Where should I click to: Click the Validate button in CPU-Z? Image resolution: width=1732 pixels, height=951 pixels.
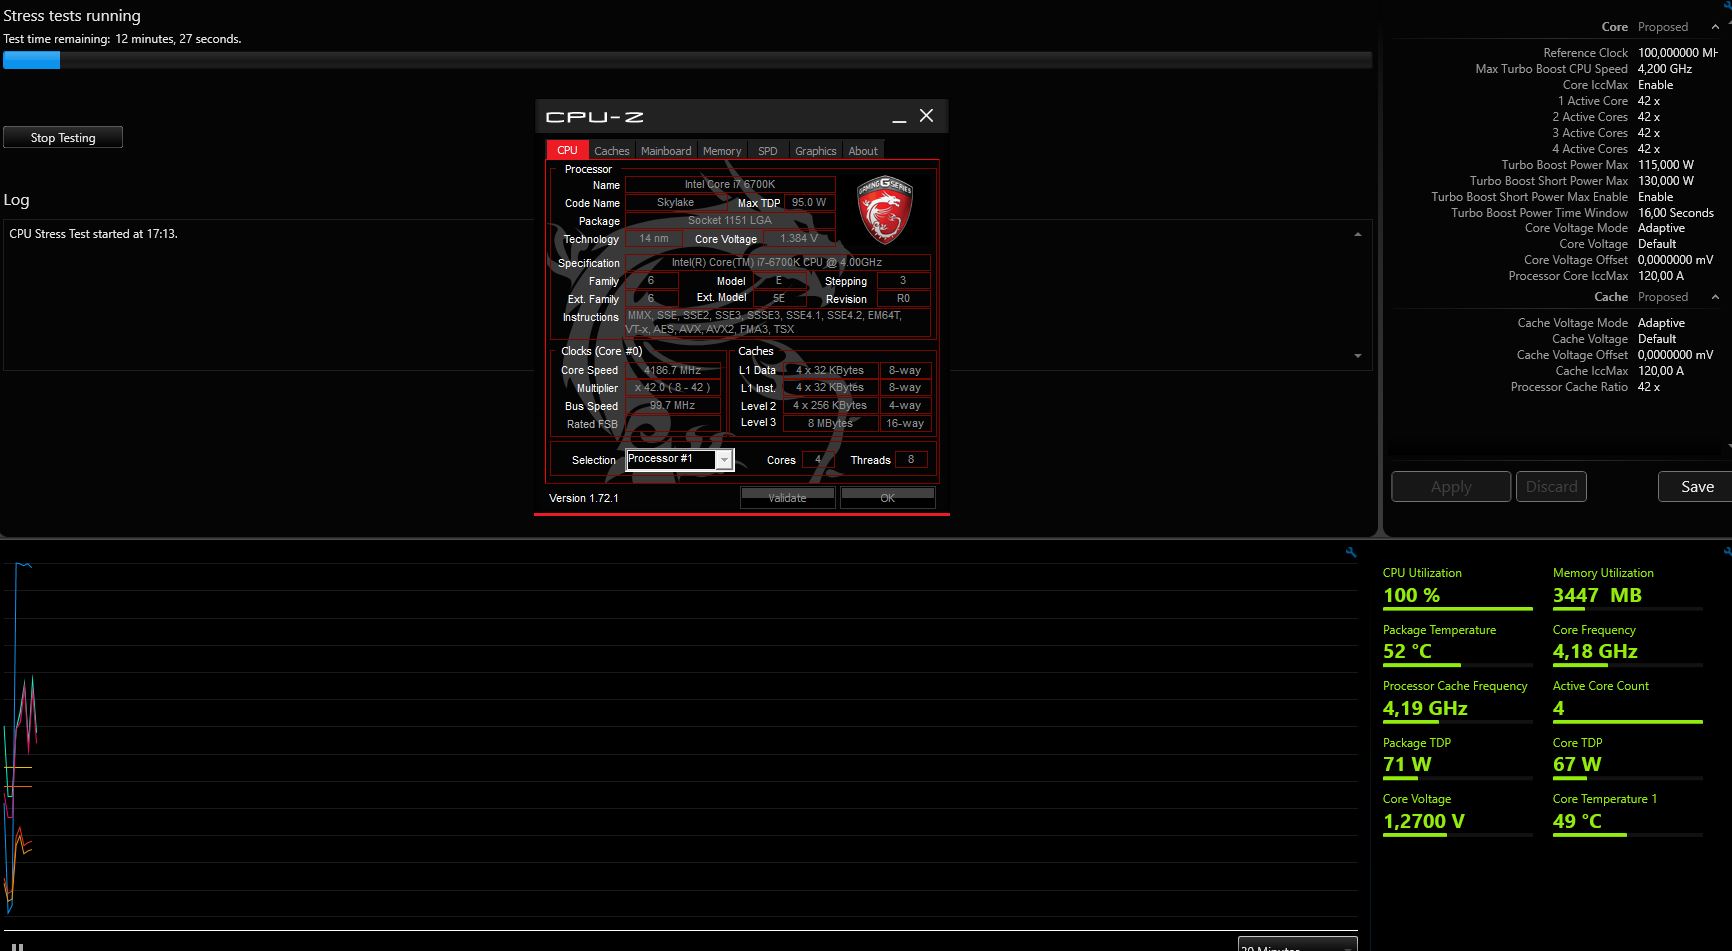pos(787,497)
